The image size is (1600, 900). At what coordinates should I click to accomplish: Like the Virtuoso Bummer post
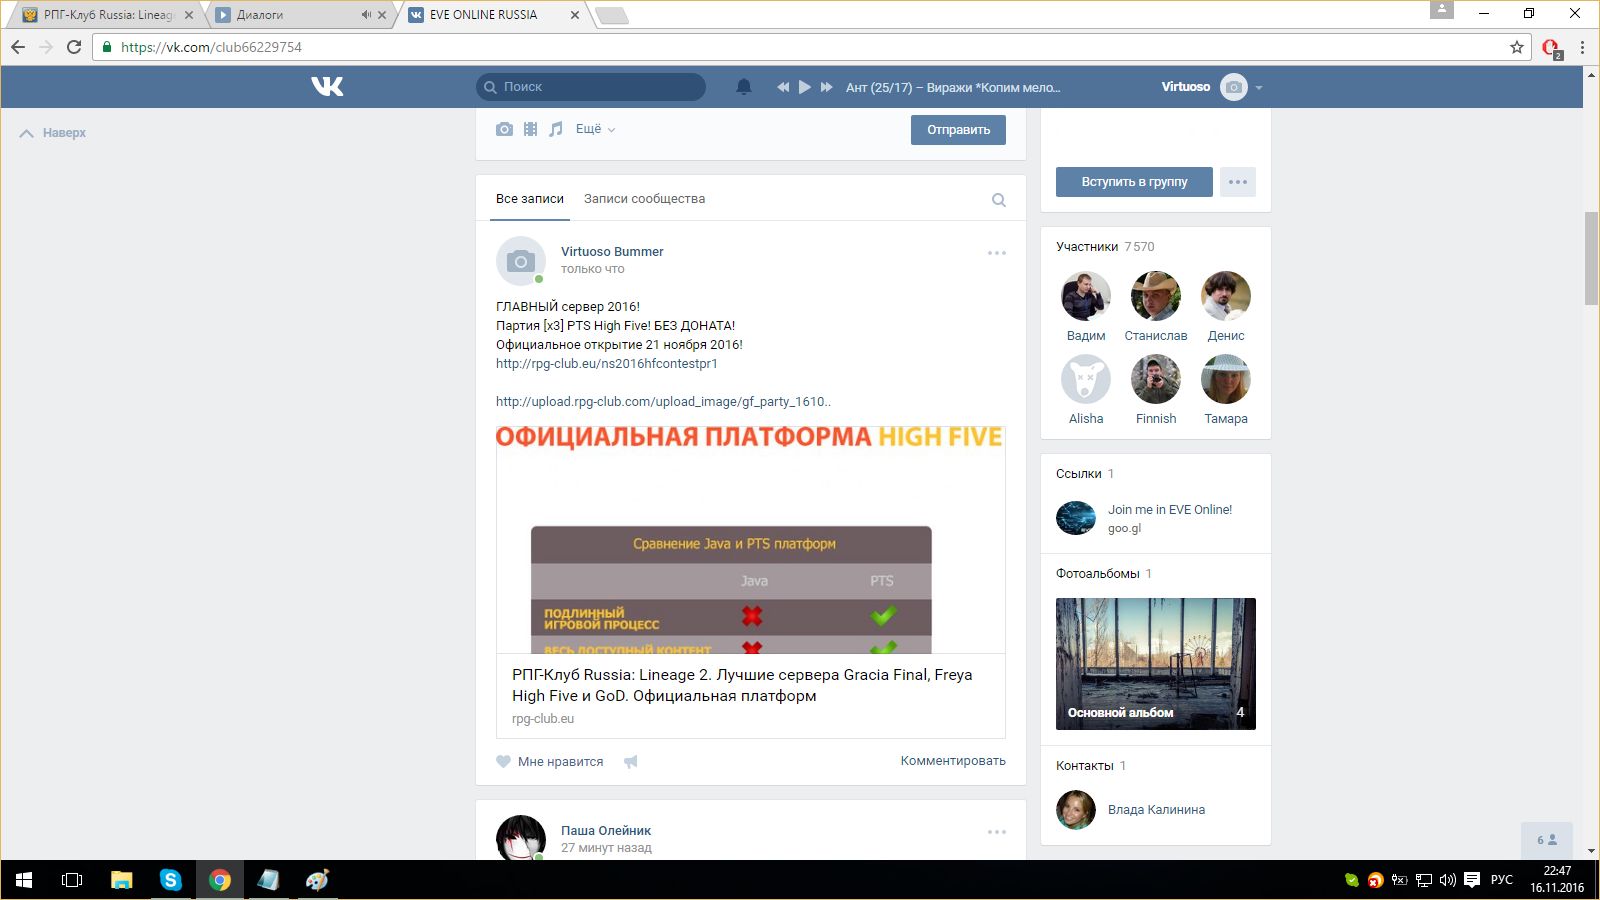point(550,762)
